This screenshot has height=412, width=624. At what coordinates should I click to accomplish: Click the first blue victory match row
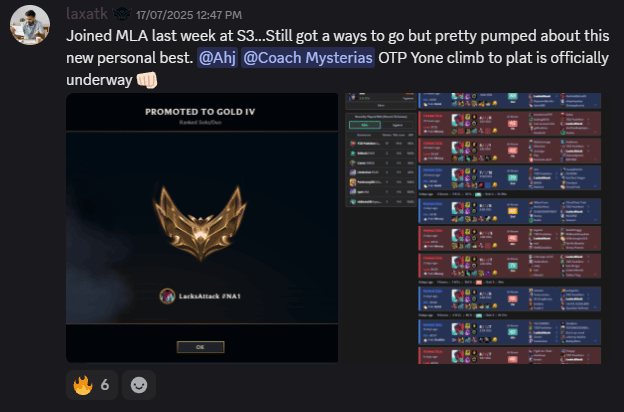pos(509,101)
